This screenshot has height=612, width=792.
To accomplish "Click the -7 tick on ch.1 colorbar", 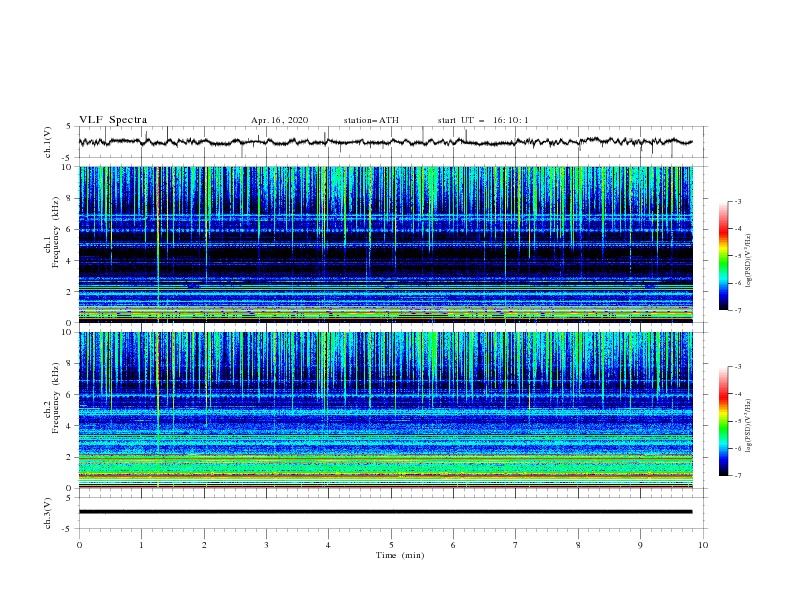I will point(737,310).
